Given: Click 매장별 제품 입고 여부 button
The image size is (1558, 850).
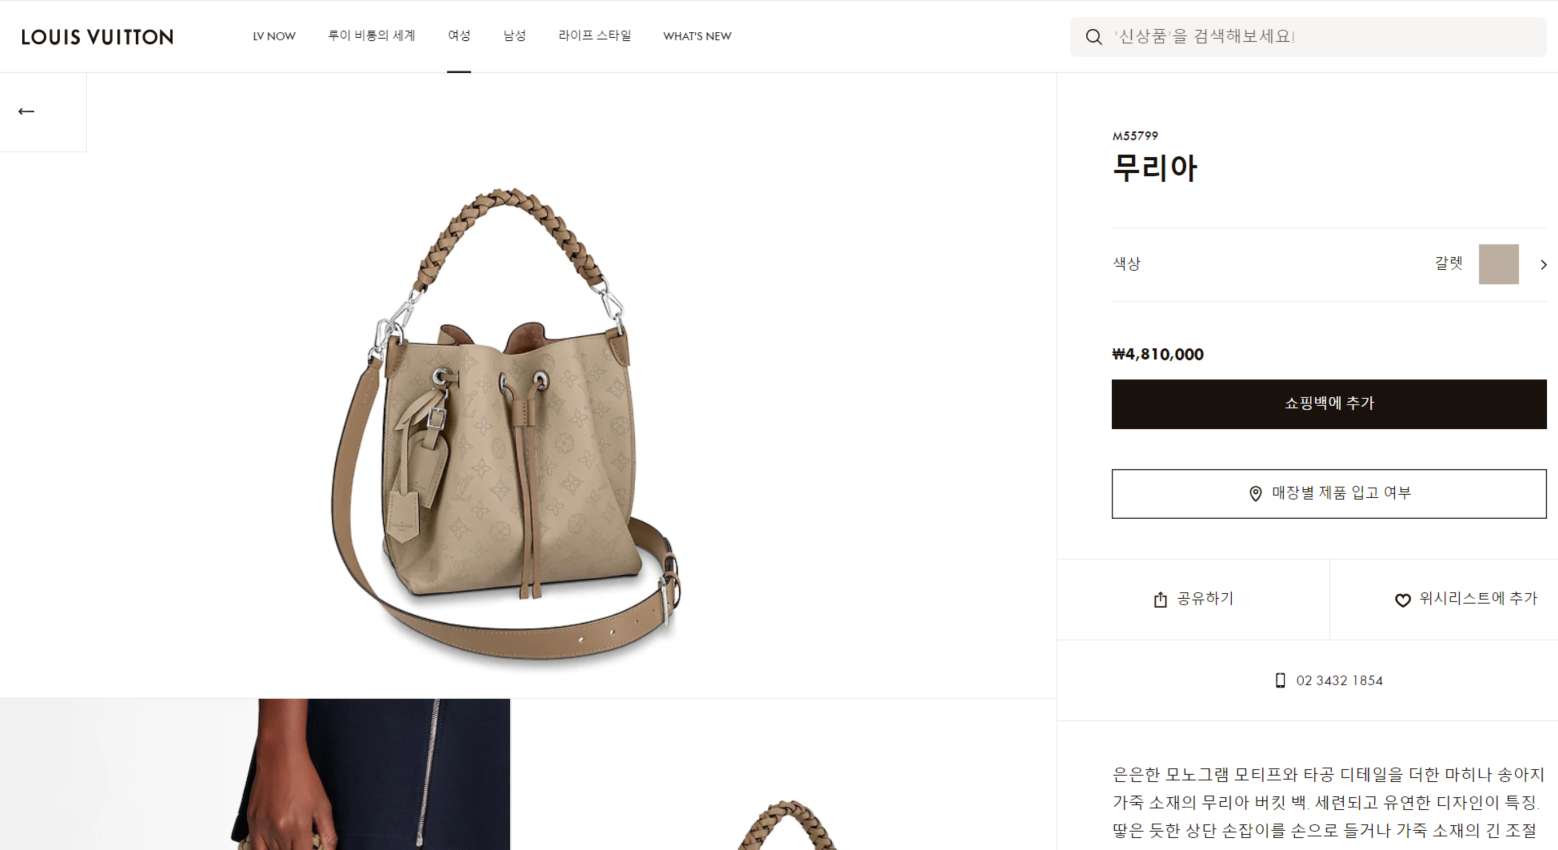Looking at the screenshot, I should coord(1329,494).
